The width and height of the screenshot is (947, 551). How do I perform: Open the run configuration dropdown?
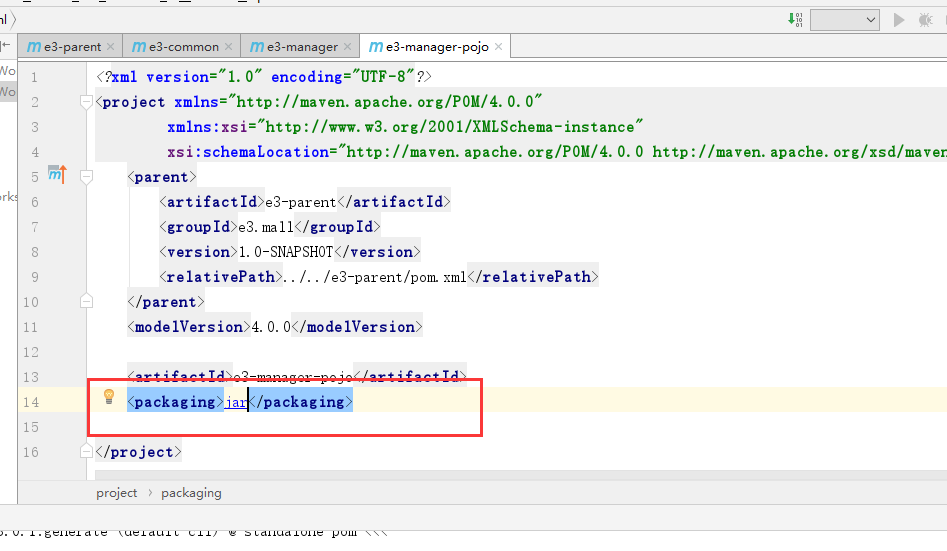(844, 20)
